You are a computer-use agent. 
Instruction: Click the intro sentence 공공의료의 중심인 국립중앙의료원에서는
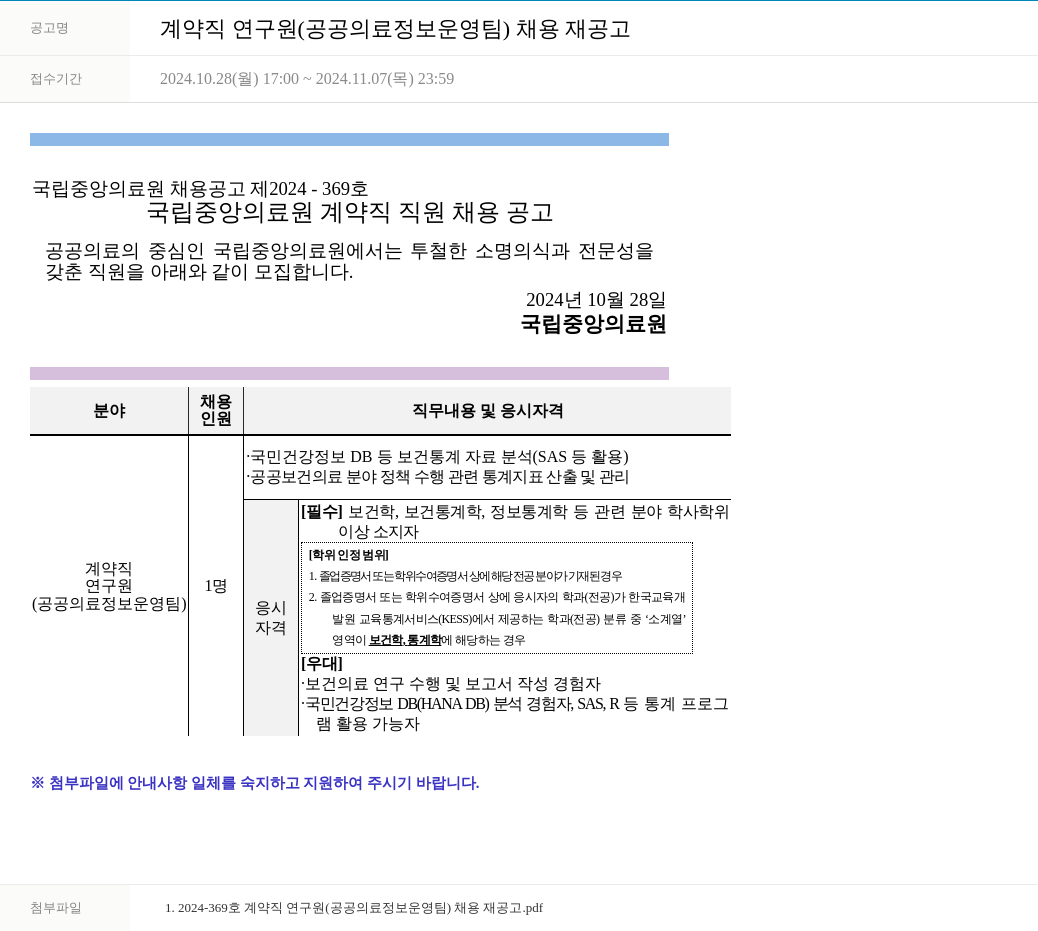[x=350, y=262]
